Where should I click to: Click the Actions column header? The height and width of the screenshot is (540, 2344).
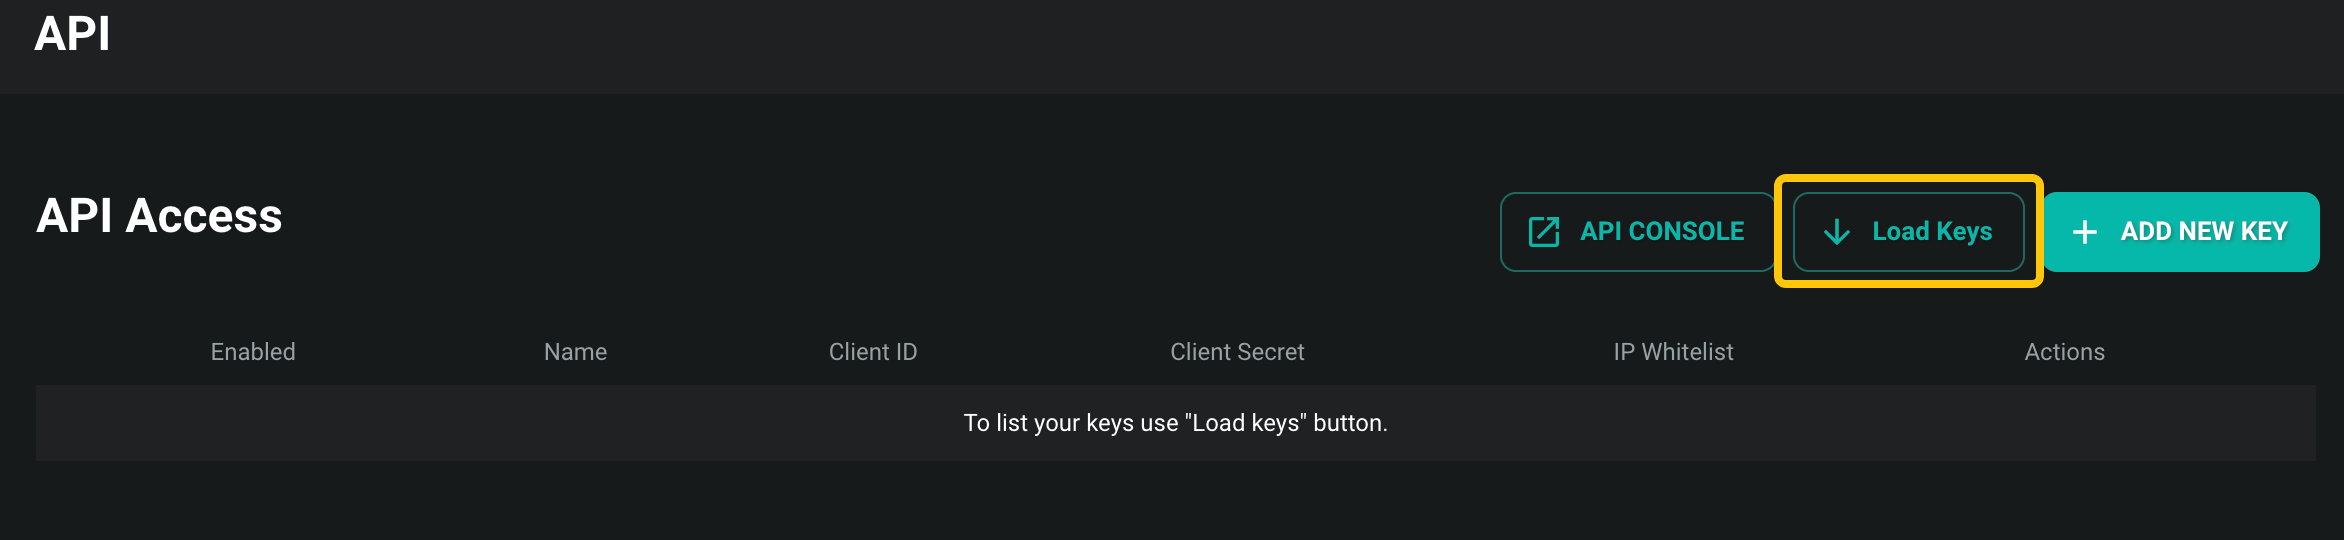2064,352
